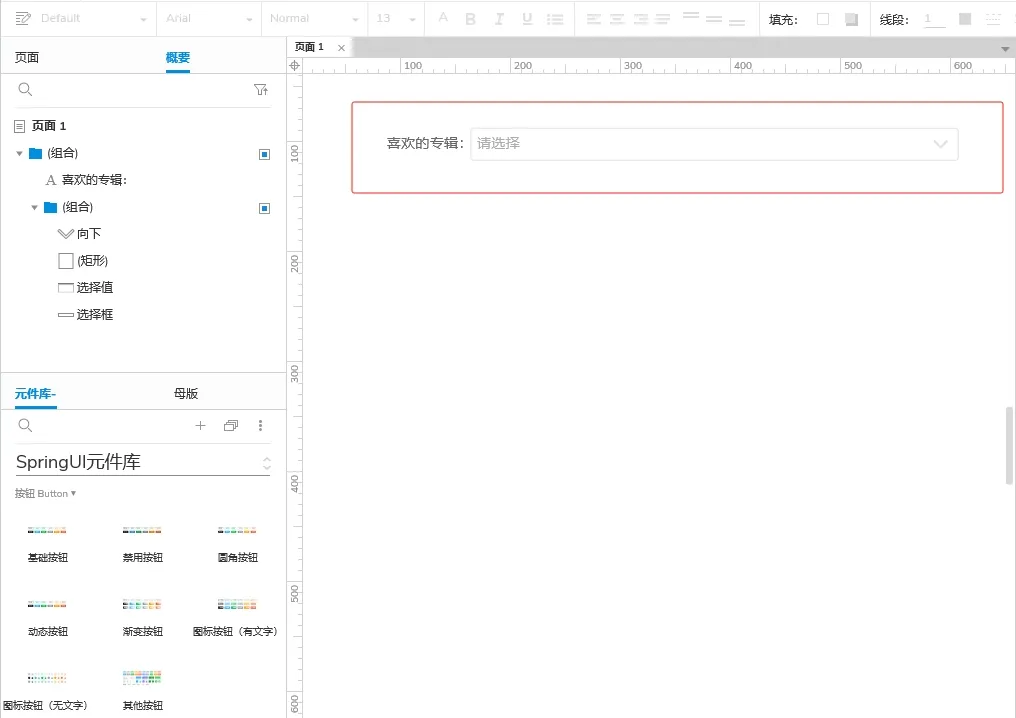Screen dimensions: 1016x718
Task: Switch to the 页面 tab
Action: 27,57
